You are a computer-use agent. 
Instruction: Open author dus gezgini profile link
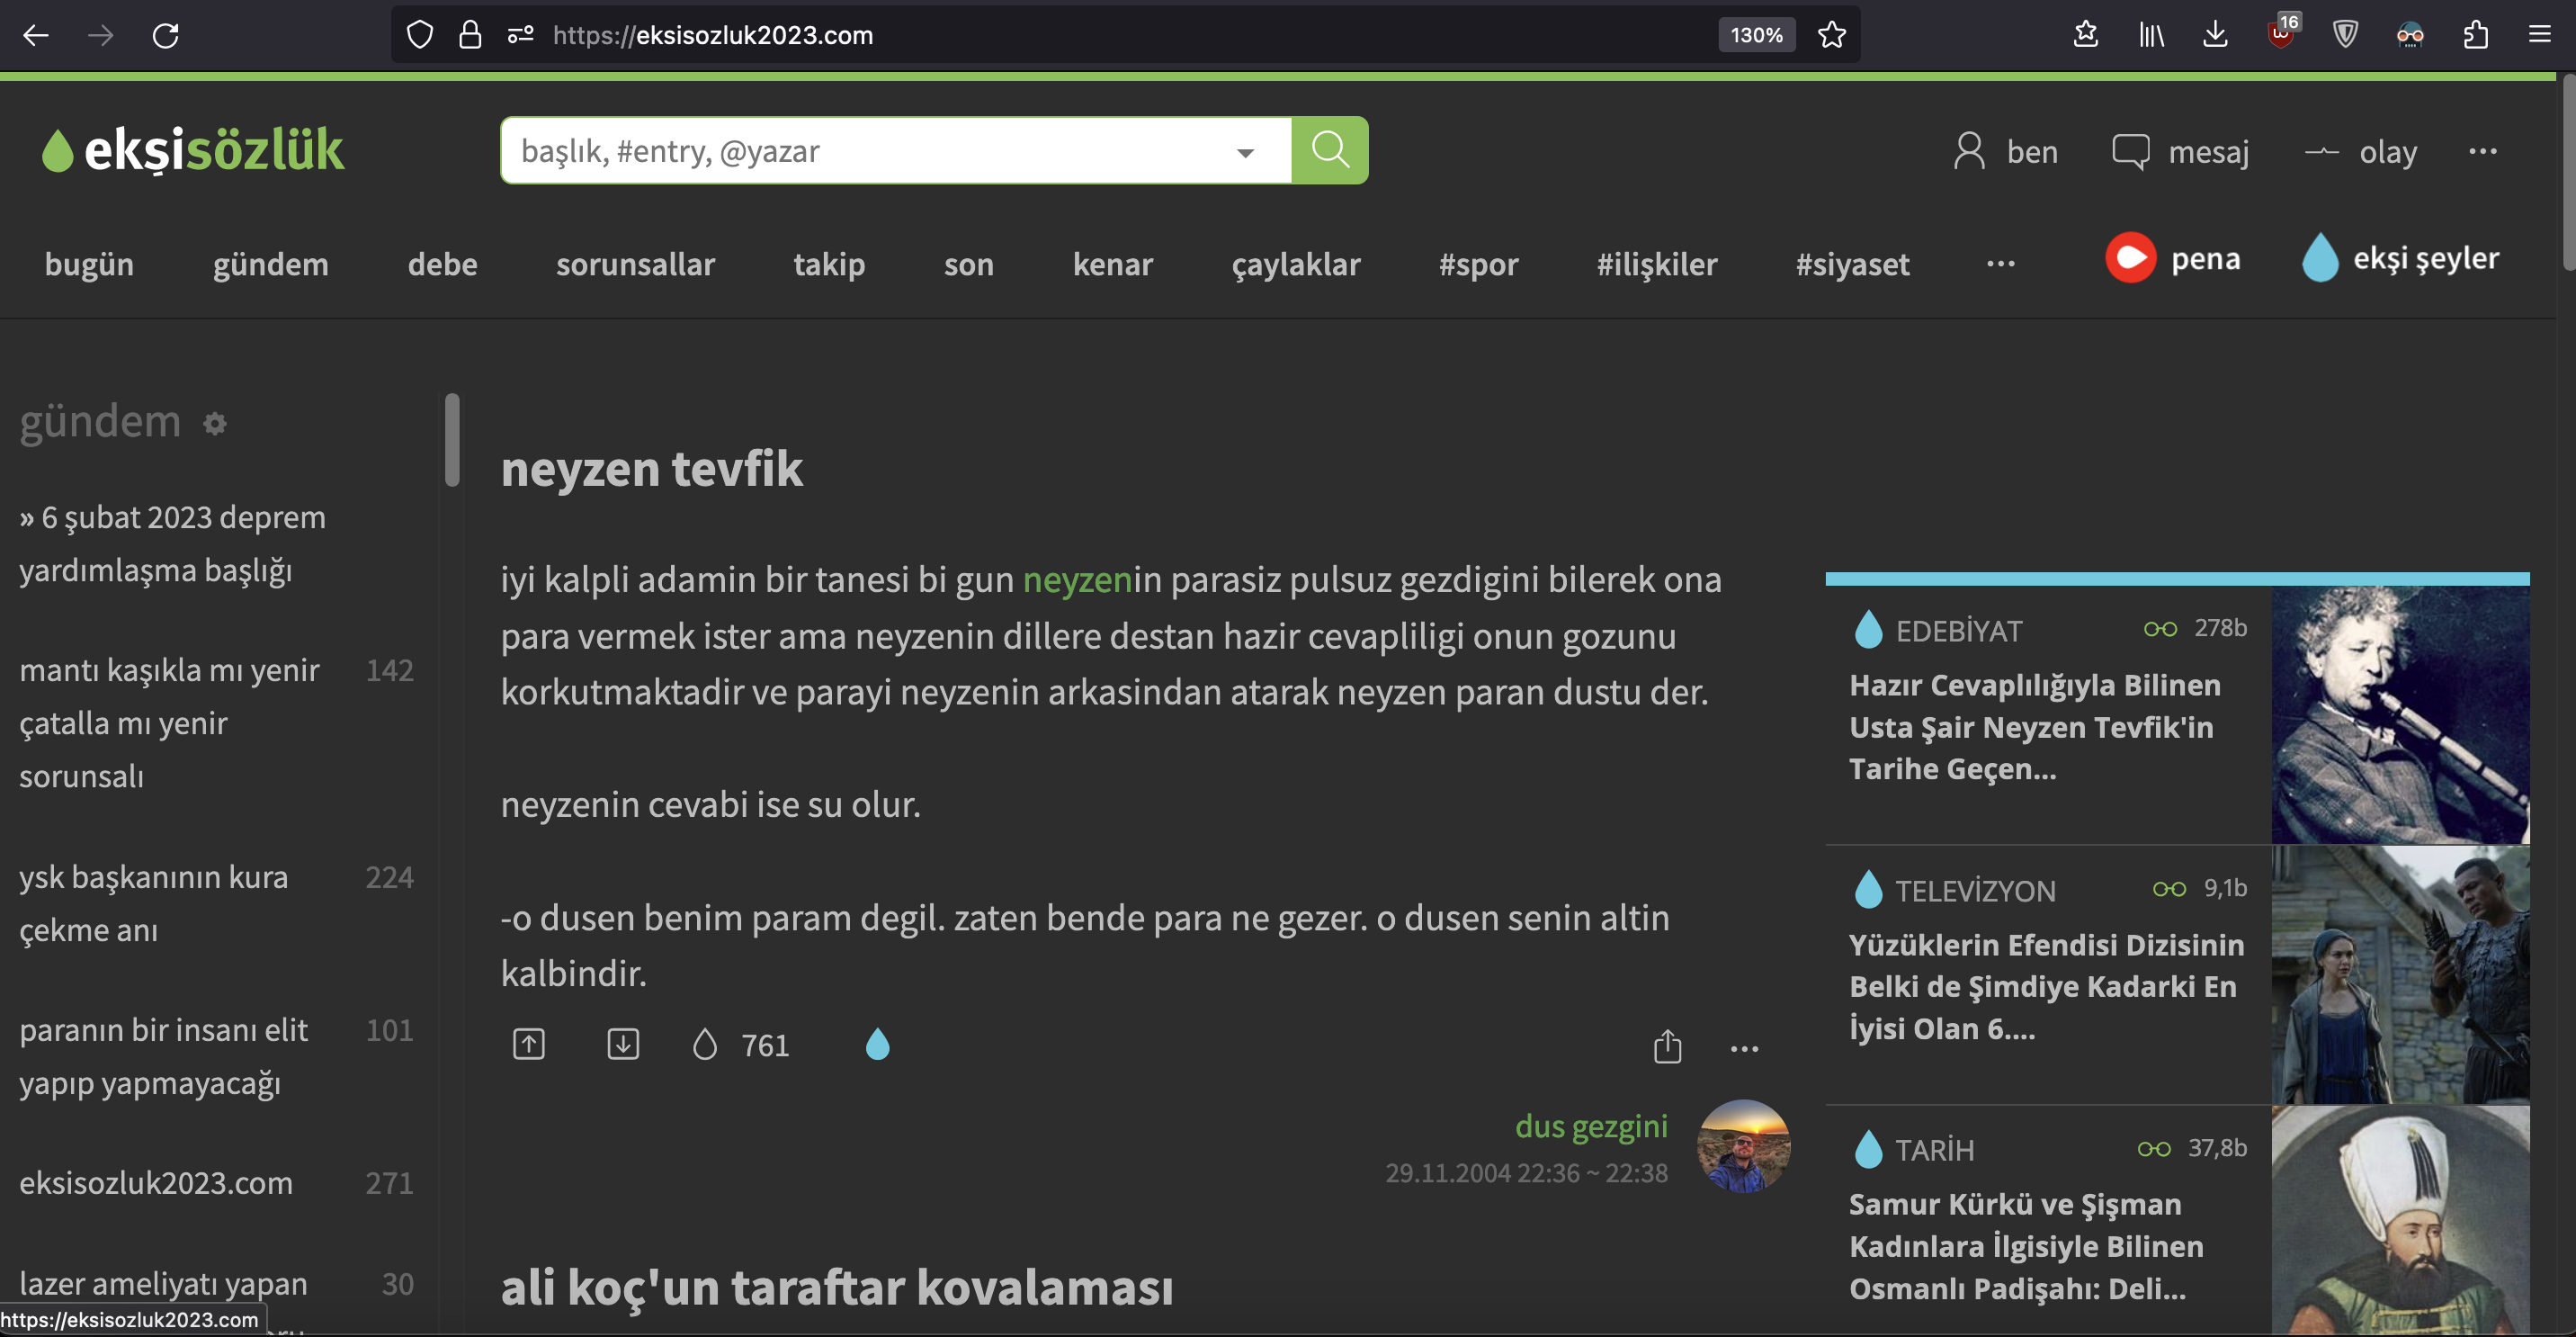point(1590,1126)
